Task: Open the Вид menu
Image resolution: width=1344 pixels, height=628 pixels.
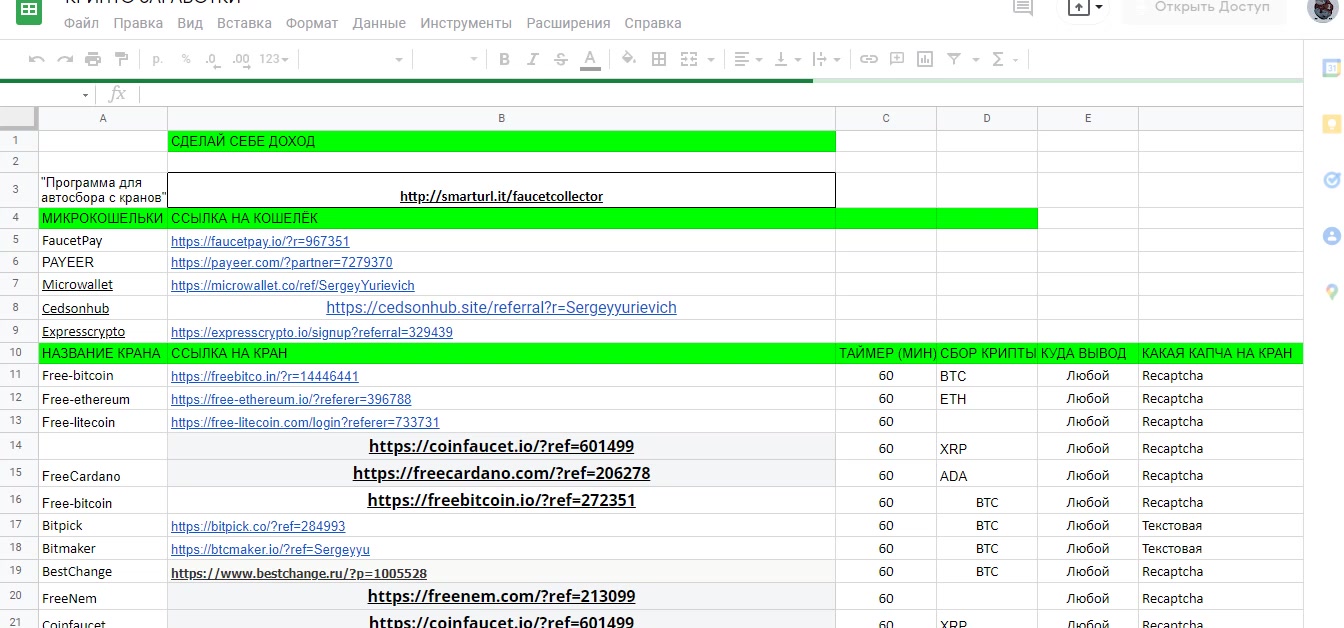Action: [x=189, y=23]
